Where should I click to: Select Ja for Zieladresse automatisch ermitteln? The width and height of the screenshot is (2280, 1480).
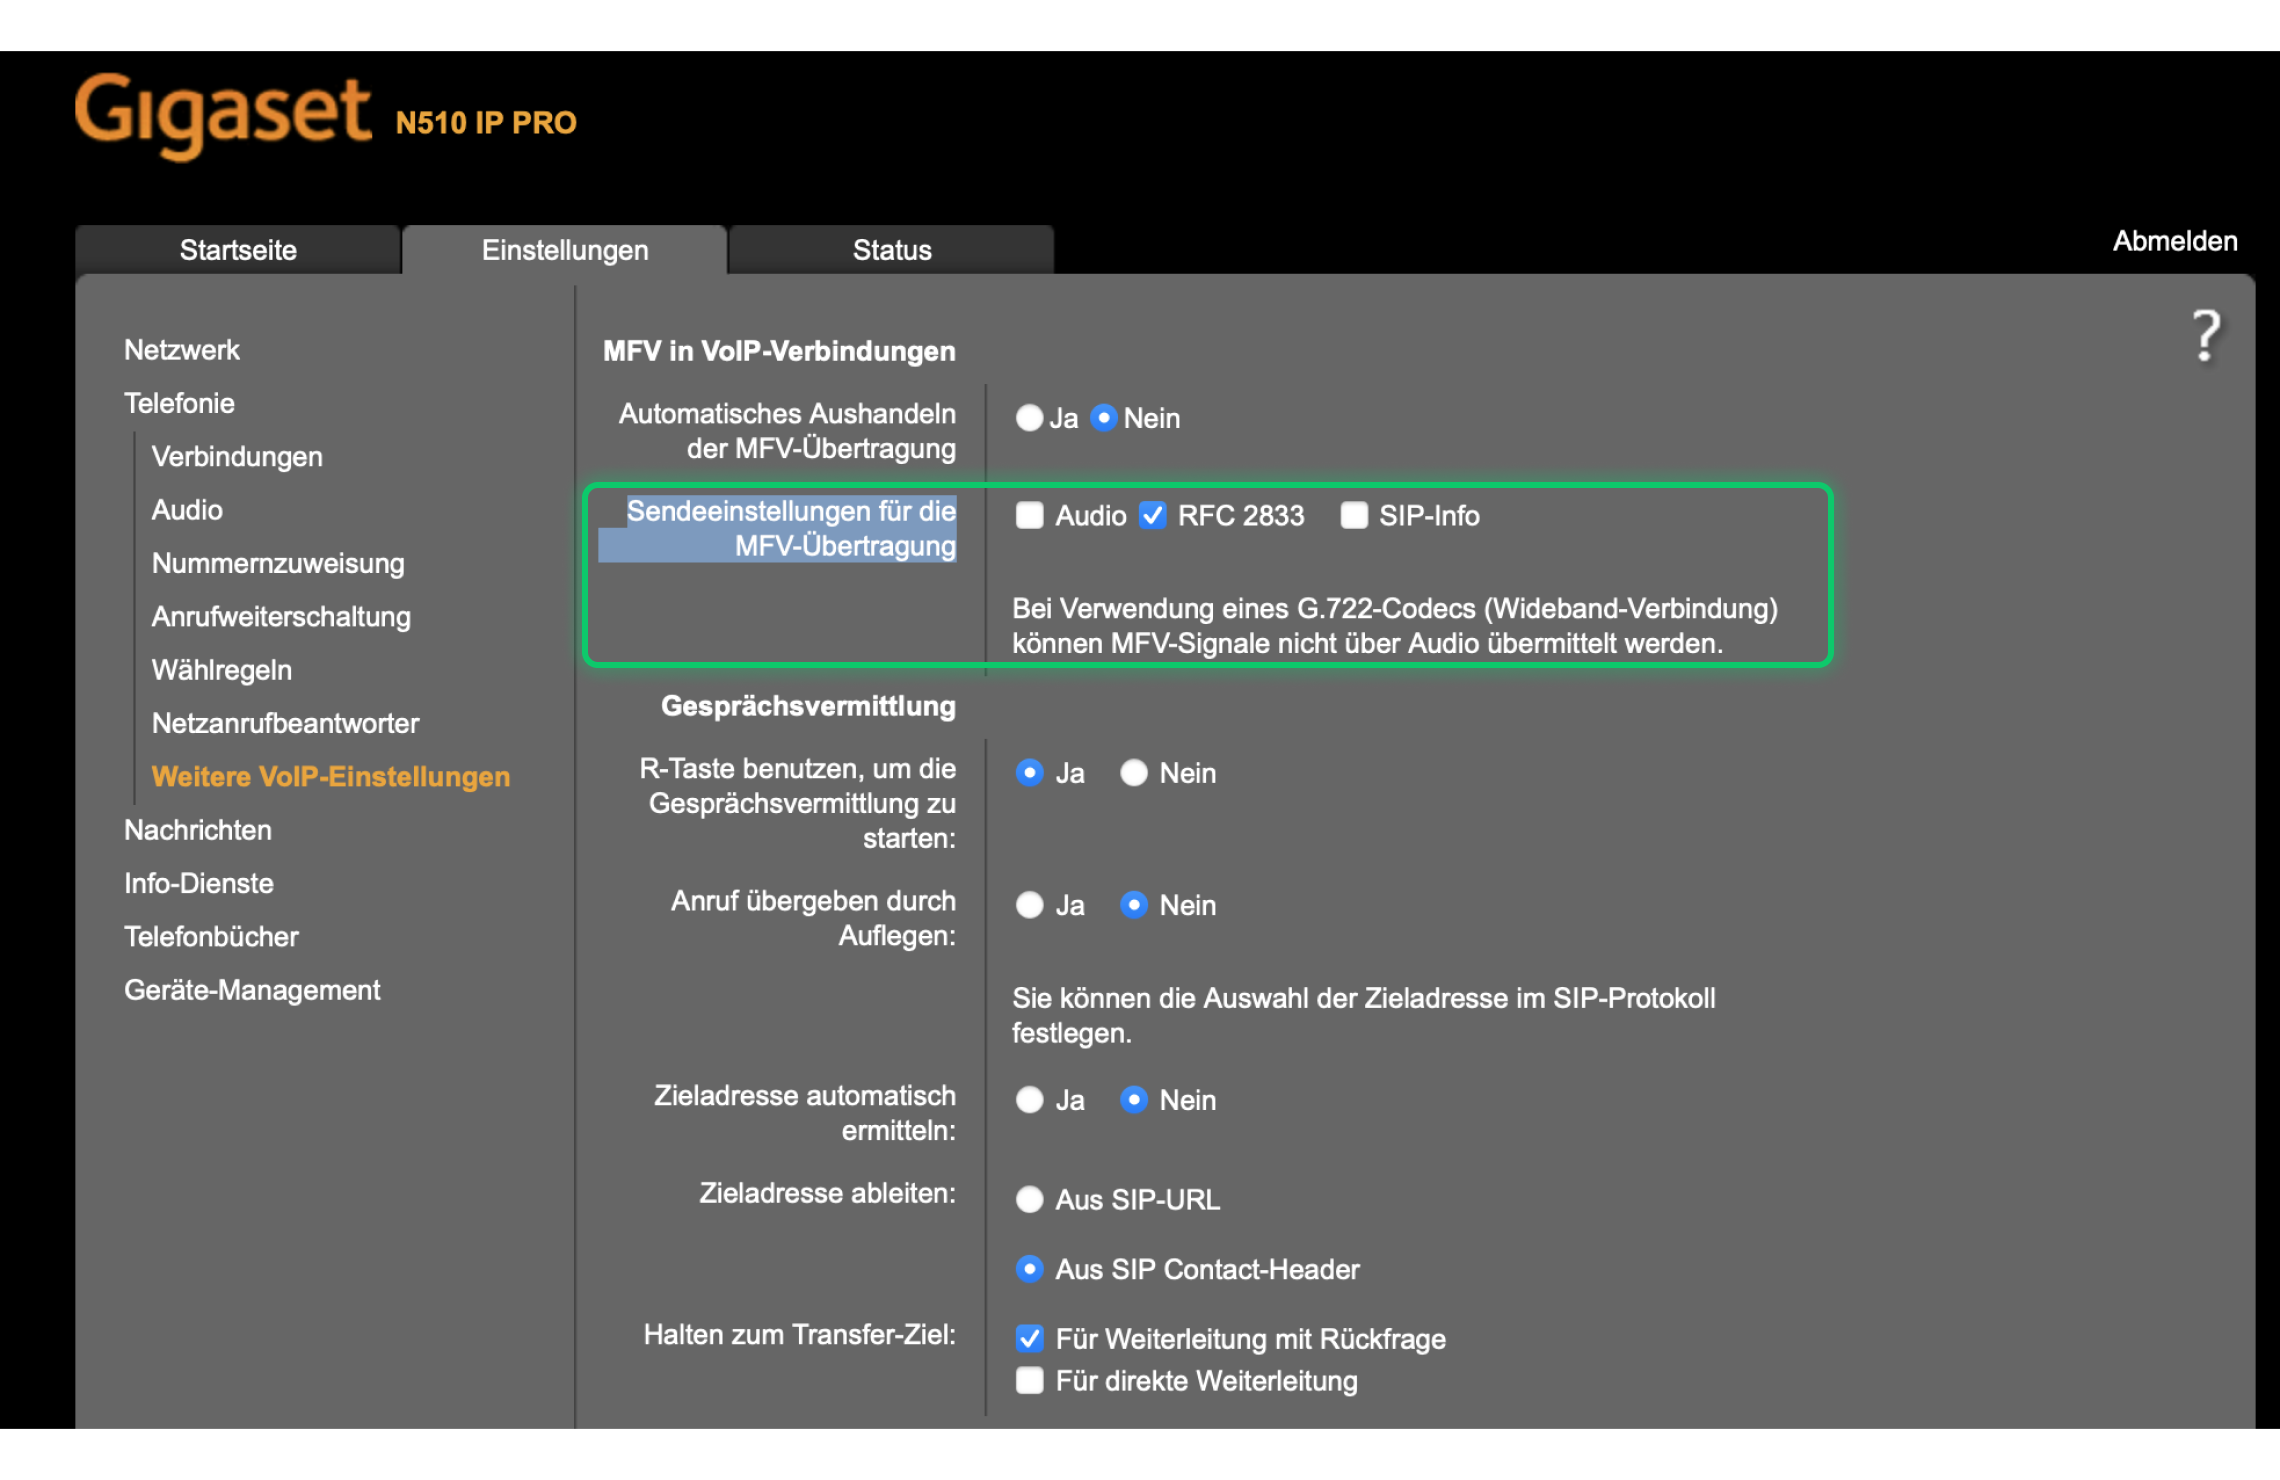pyautogui.click(x=1029, y=1100)
